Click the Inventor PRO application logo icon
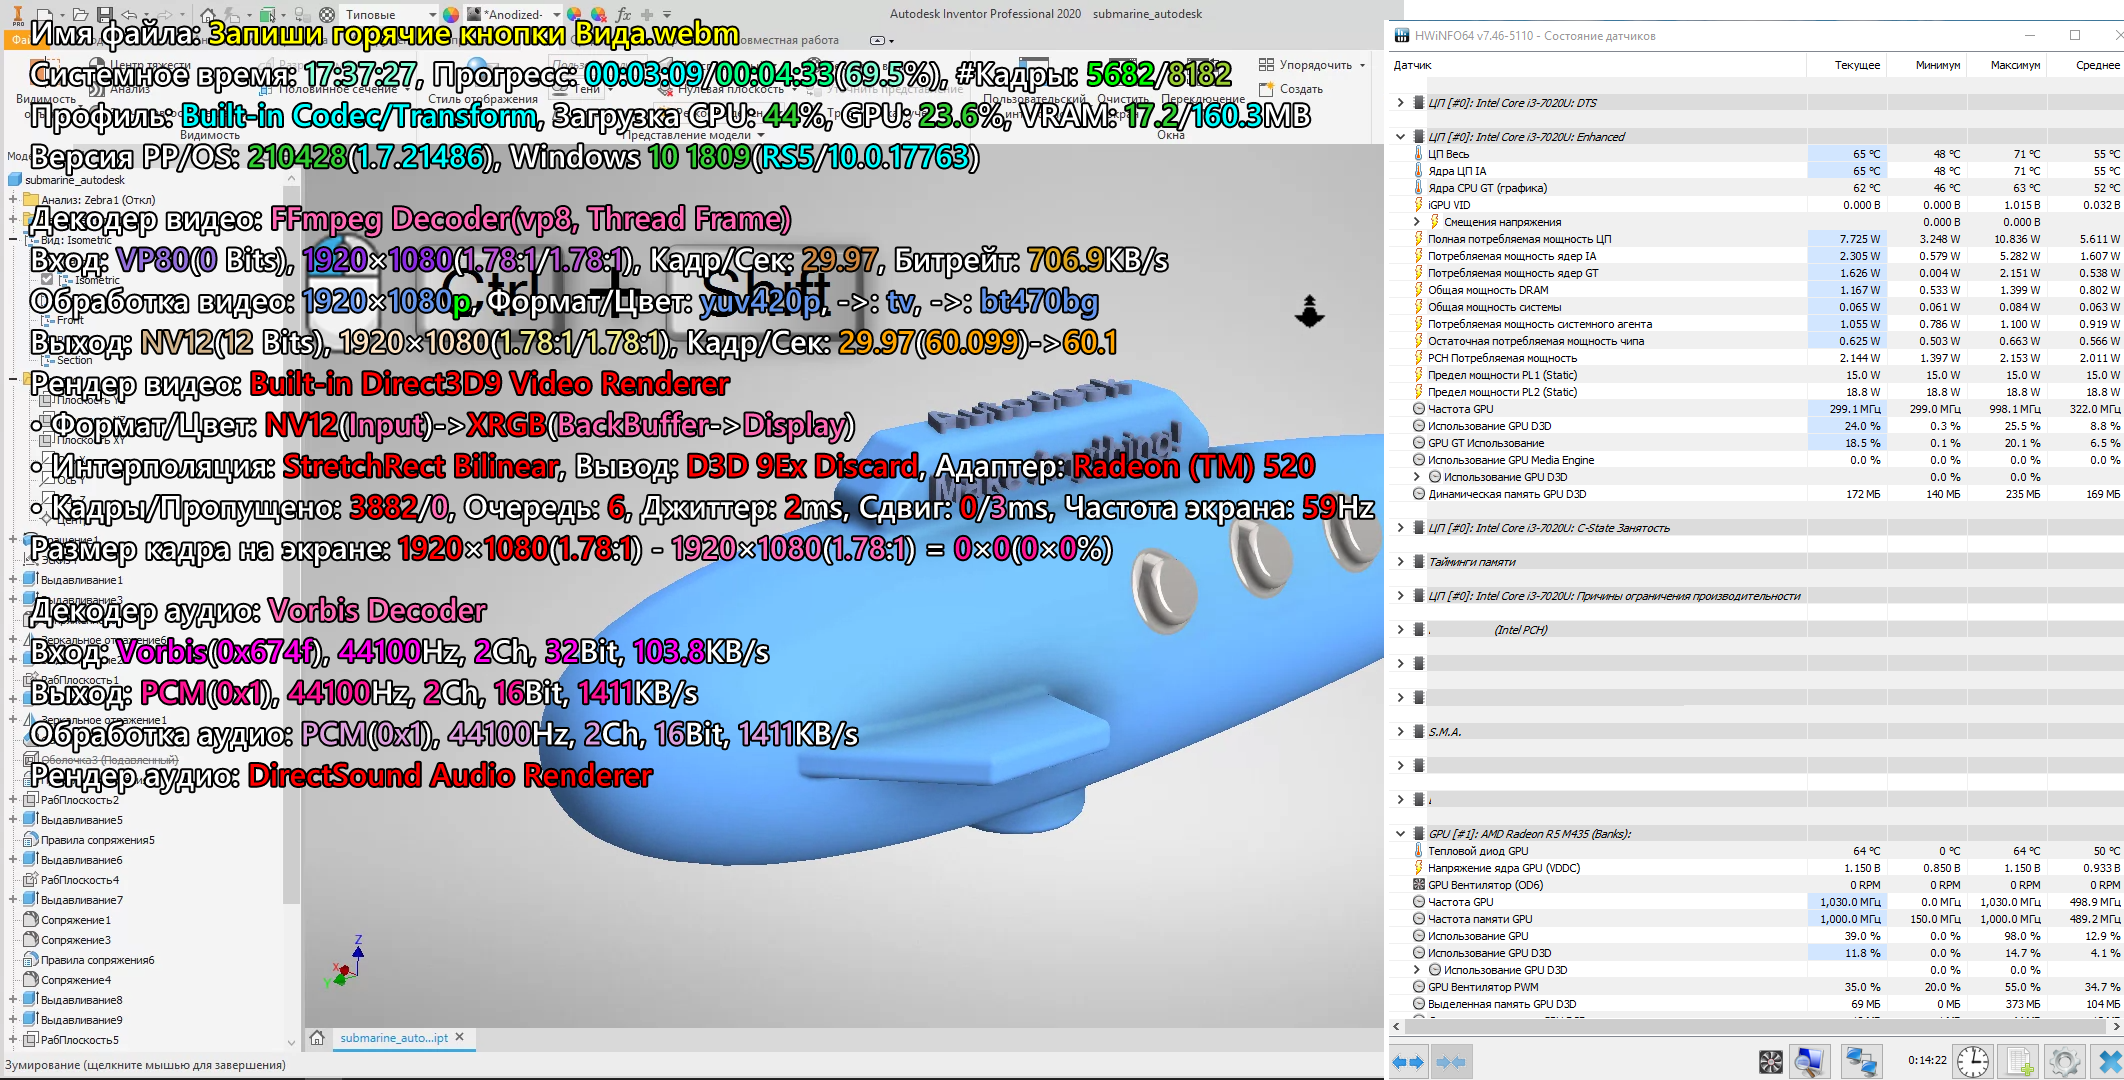2124x1080 pixels. 18,14
